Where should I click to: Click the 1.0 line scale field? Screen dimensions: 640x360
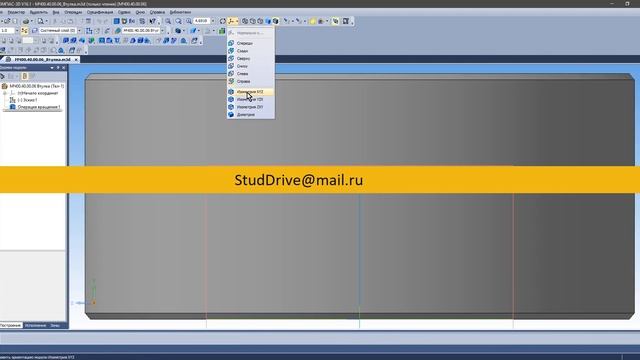pyautogui.click(x=7, y=31)
